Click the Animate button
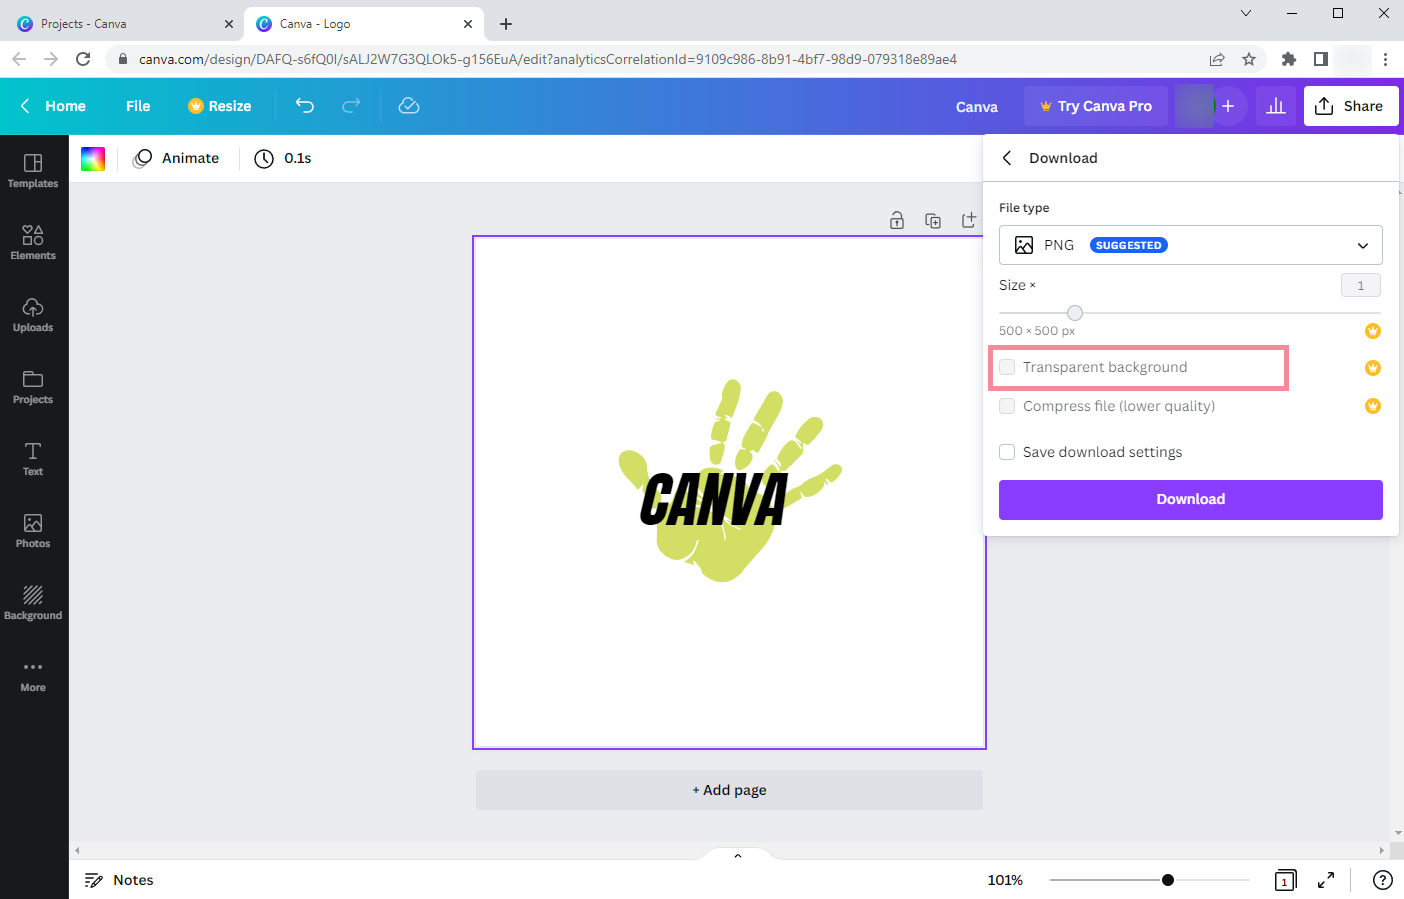 pos(177,158)
